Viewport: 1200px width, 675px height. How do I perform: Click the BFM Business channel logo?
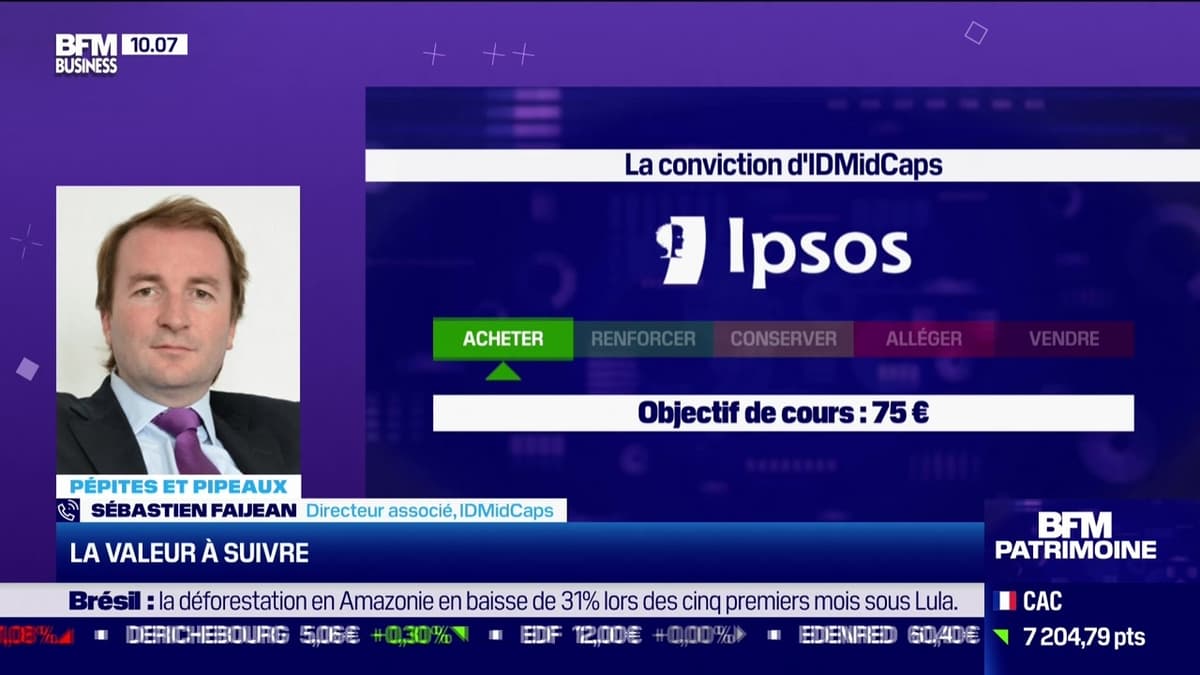tap(87, 54)
